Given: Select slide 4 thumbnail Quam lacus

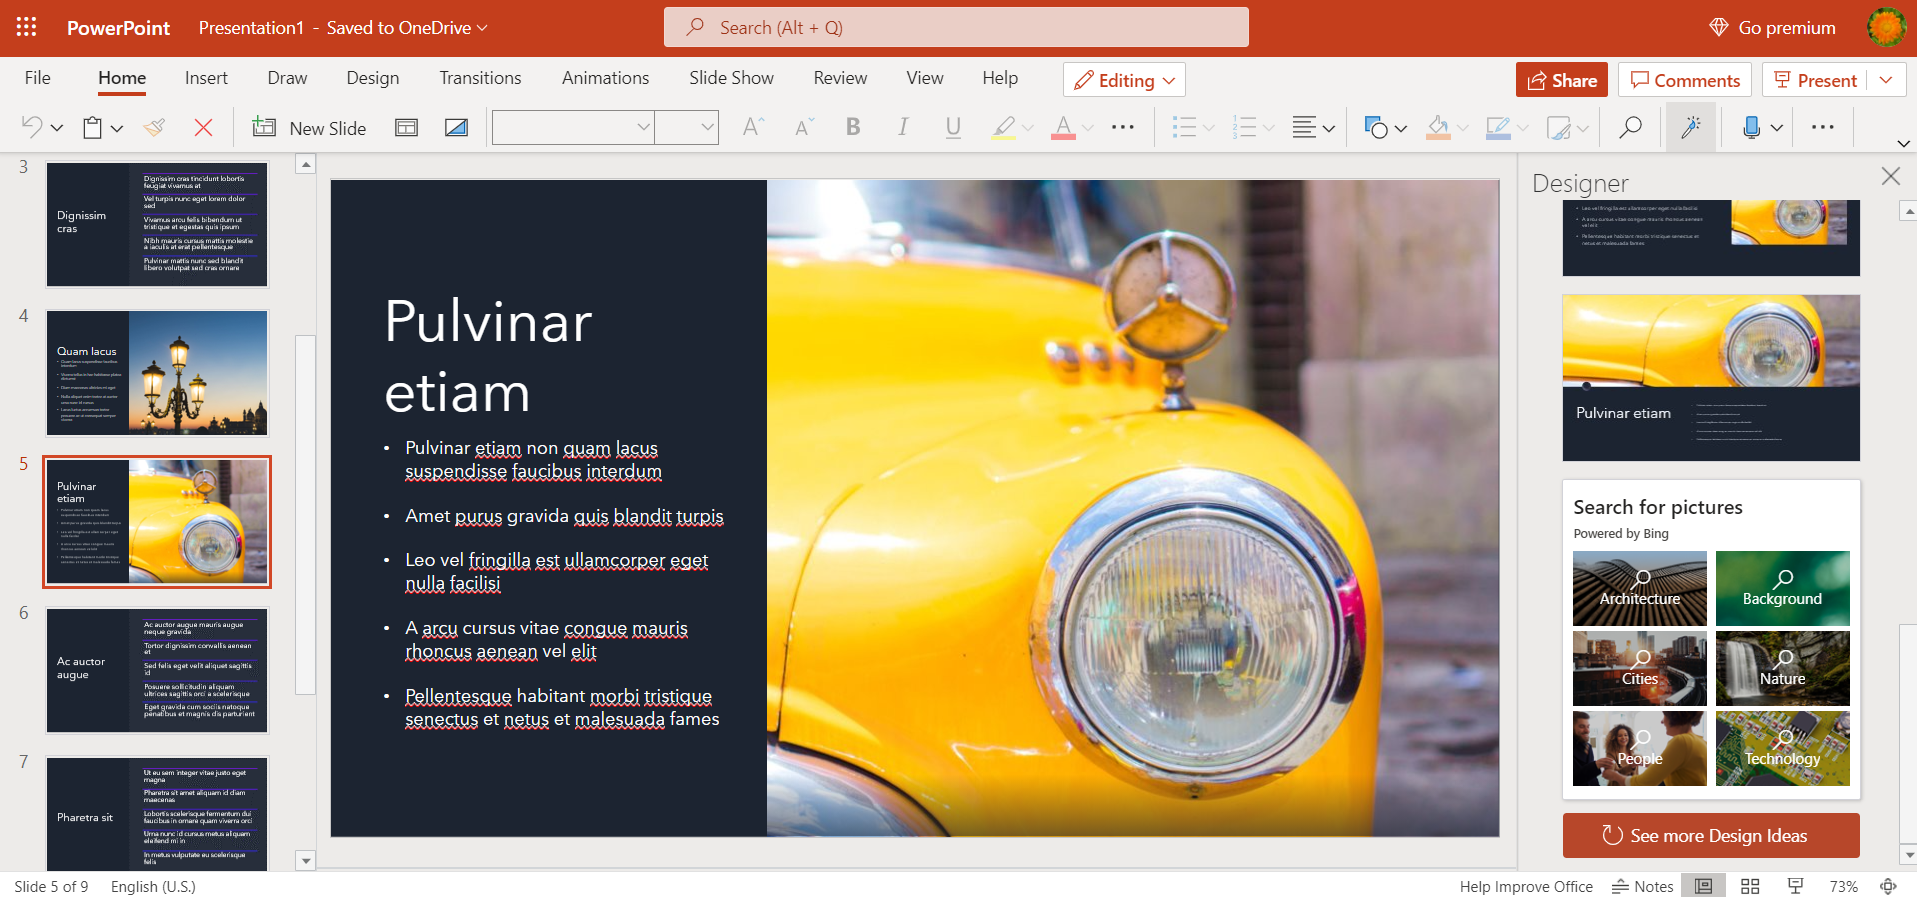Looking at the screenshot, I should [x=157, y=373].
